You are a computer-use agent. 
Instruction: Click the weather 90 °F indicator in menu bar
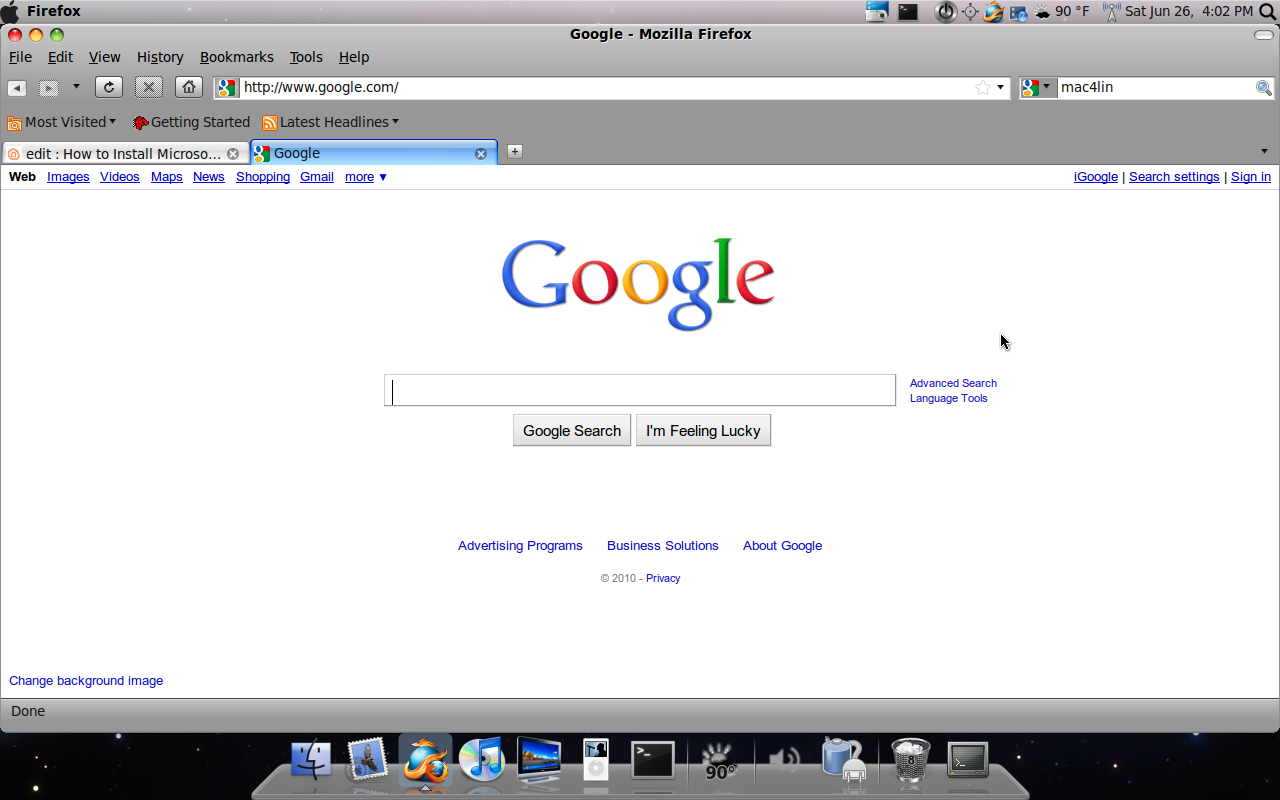click(1062, 11)
